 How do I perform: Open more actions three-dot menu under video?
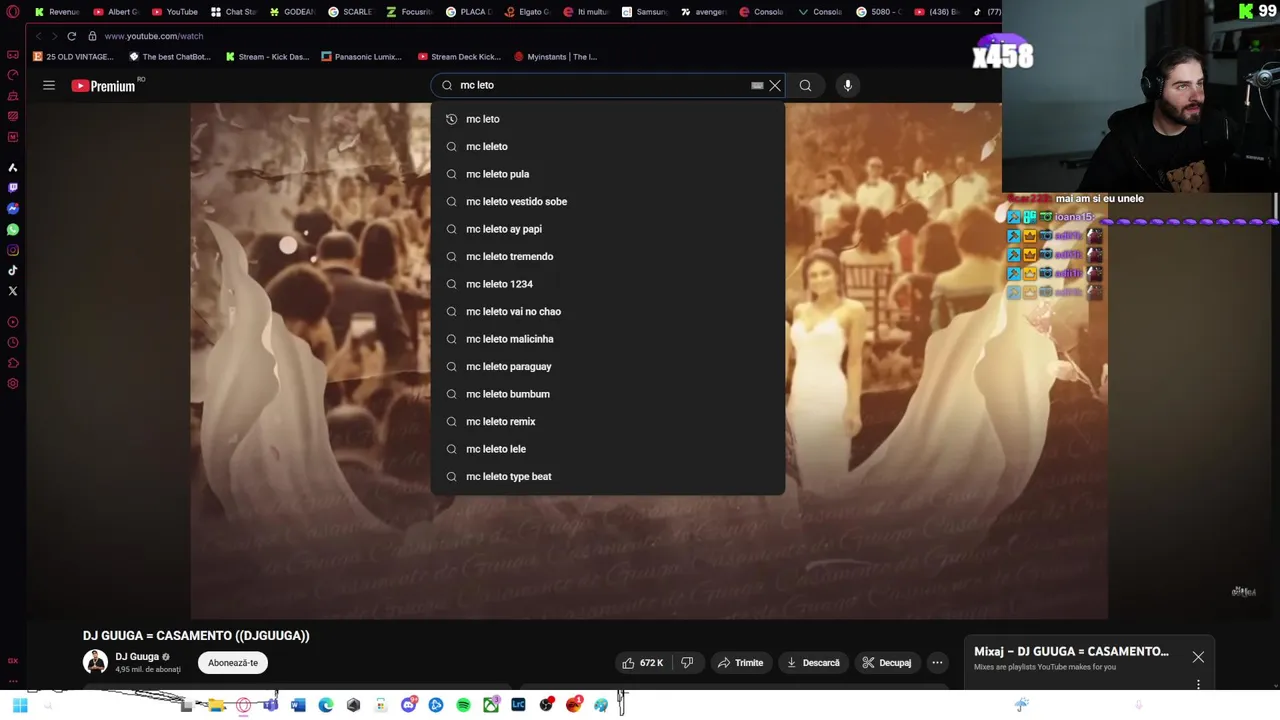[937, 663]
